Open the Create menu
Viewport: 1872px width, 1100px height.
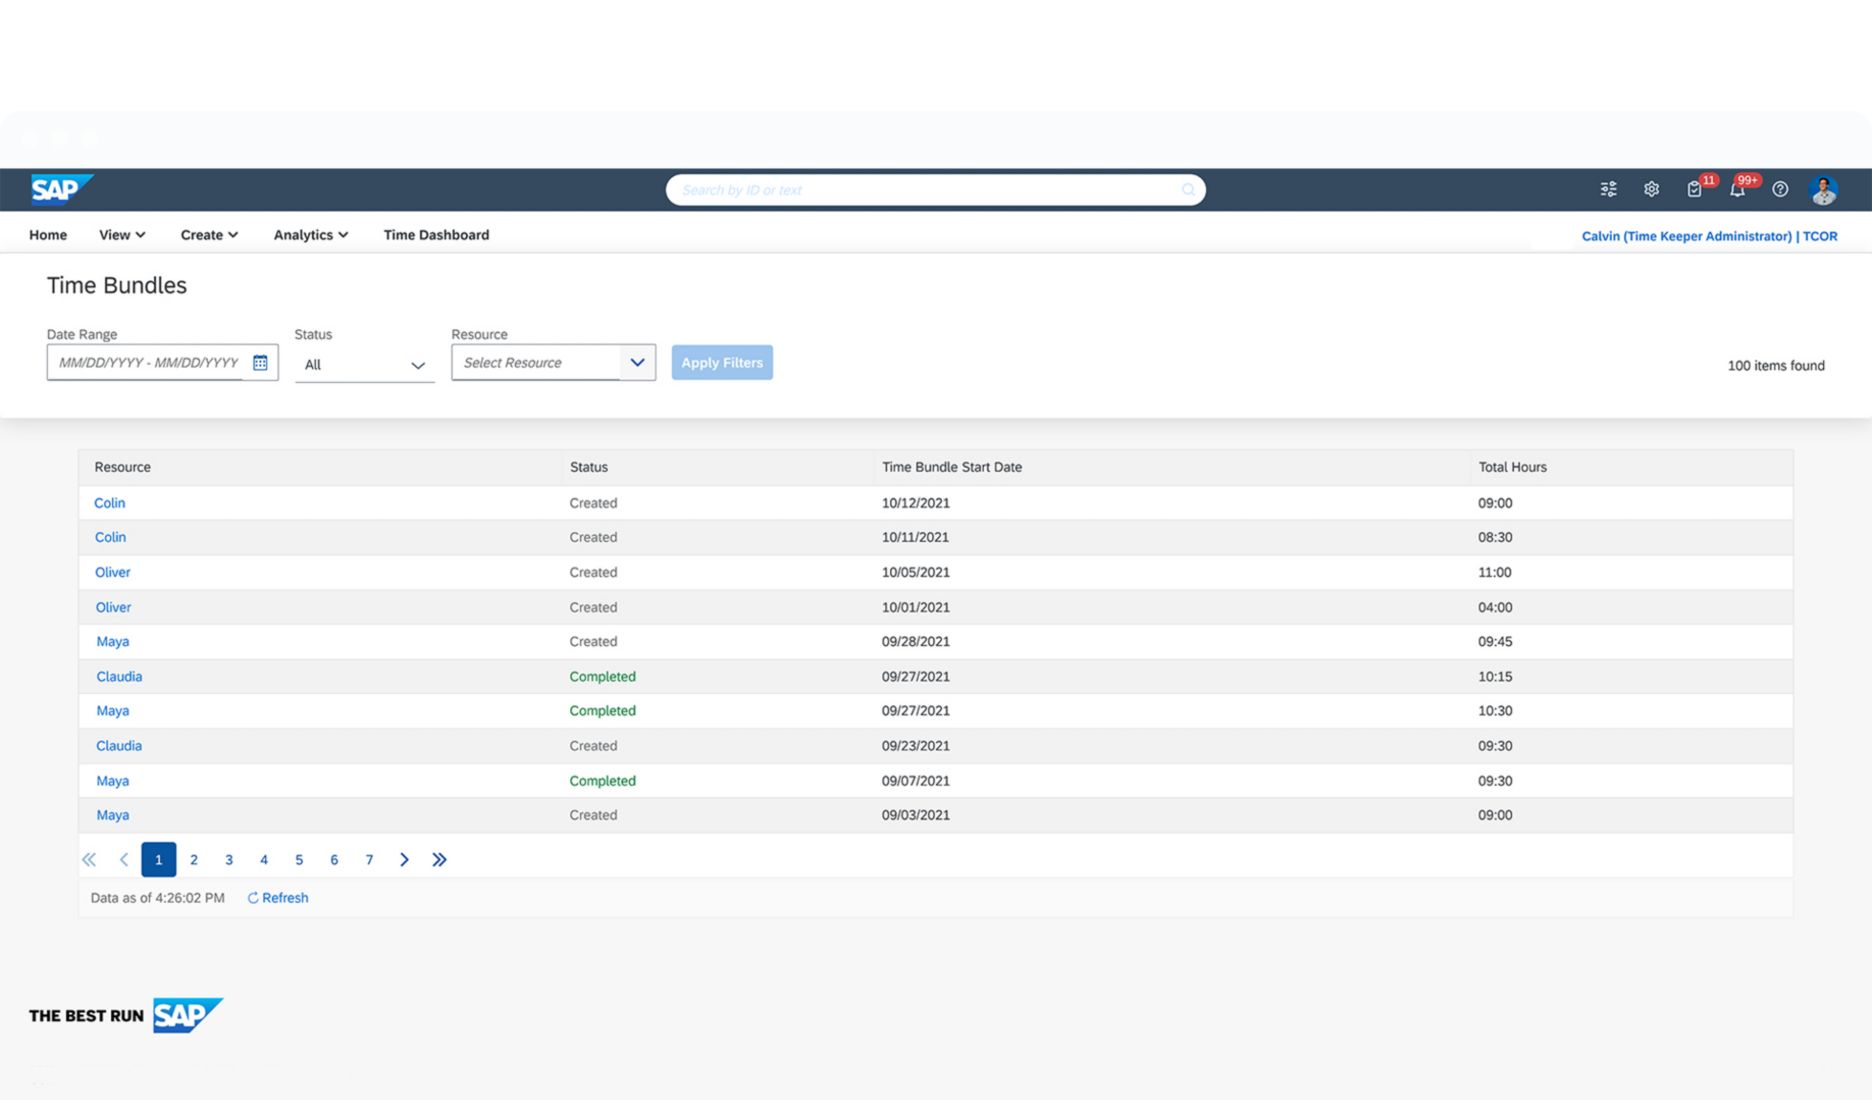(208, 235)
